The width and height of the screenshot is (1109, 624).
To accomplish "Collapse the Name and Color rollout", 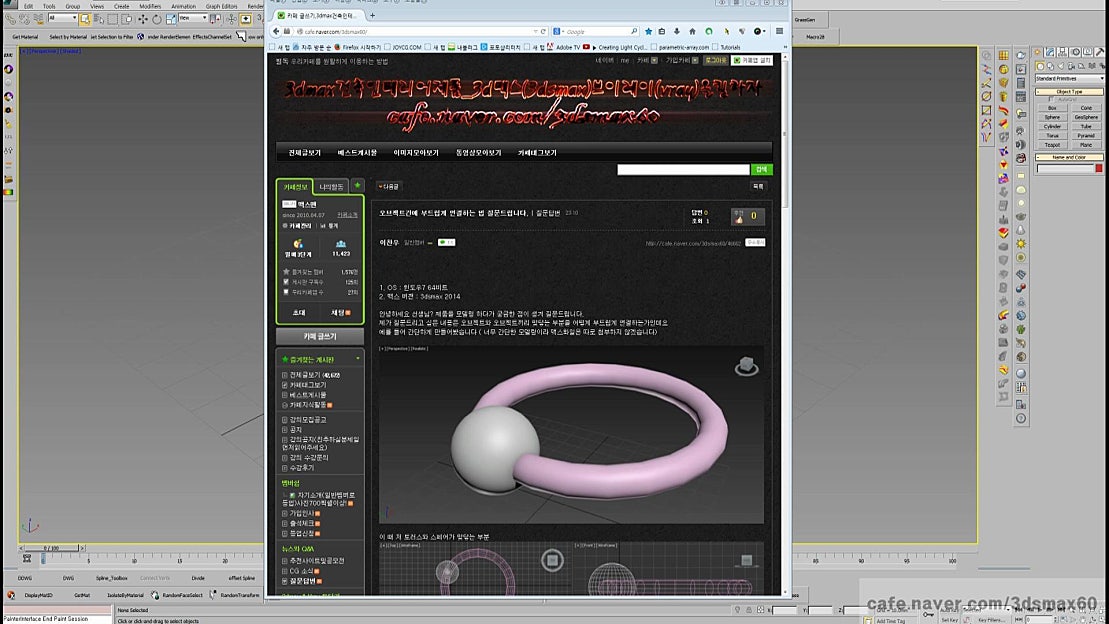I will pos(1069,157).
